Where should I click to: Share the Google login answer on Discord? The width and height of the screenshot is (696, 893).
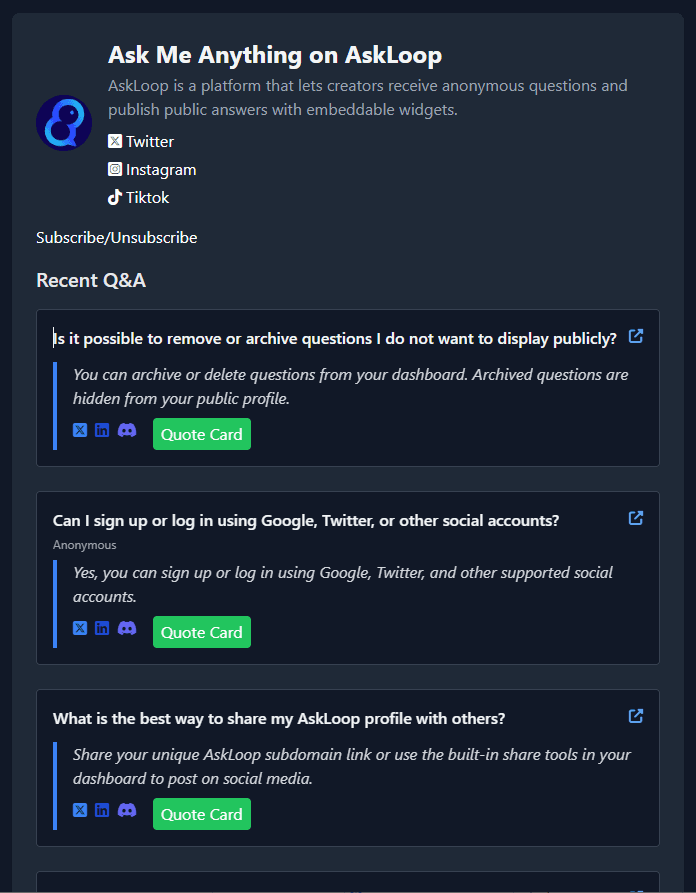[127, 627]
